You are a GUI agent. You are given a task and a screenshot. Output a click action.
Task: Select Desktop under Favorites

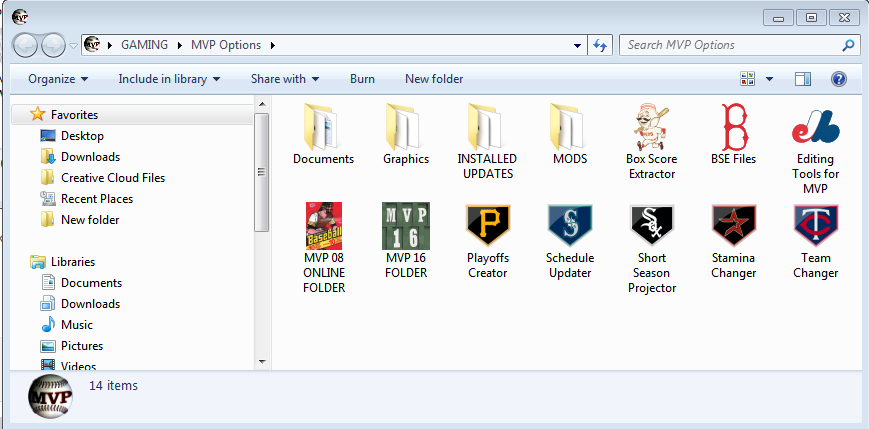tap(82, 136)
